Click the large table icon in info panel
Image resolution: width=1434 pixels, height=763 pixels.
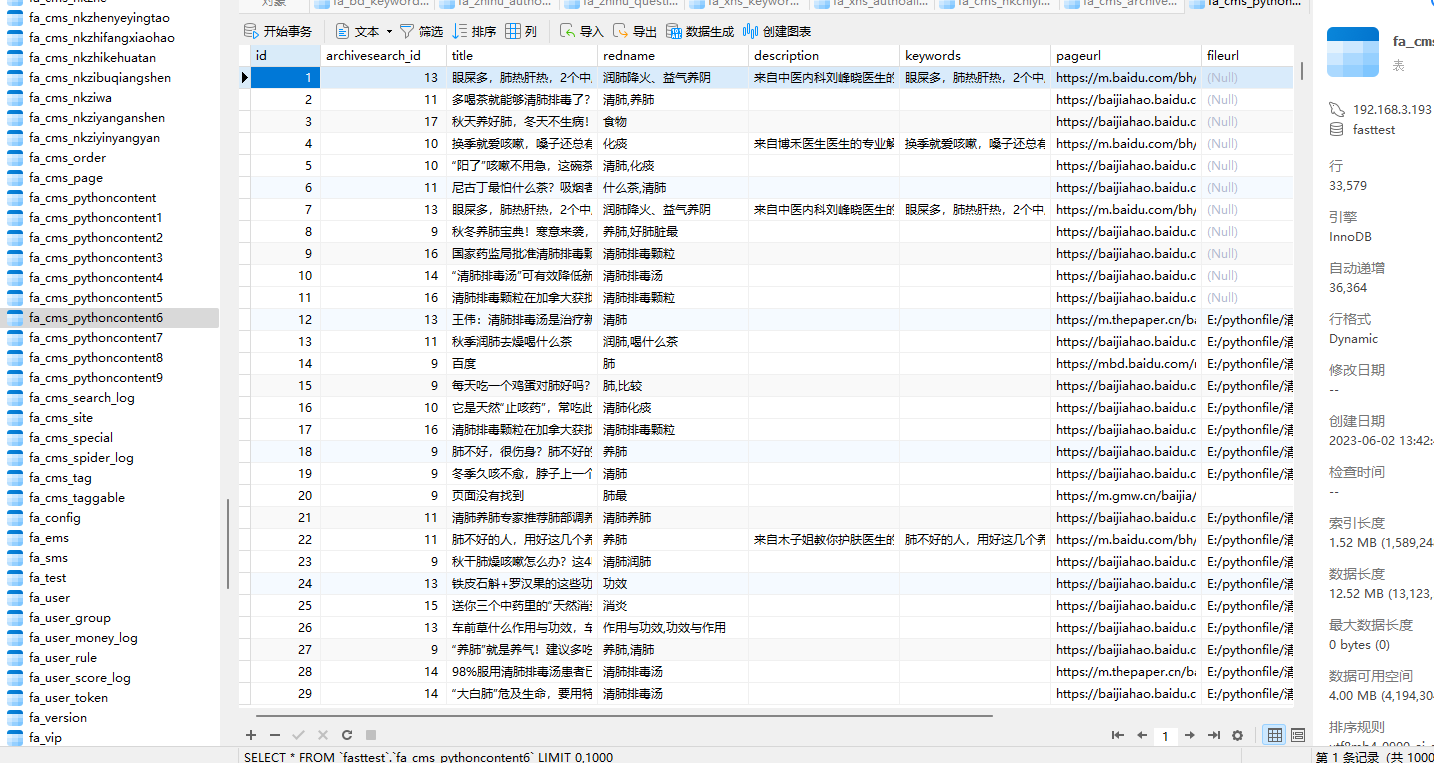[1353, 53]
